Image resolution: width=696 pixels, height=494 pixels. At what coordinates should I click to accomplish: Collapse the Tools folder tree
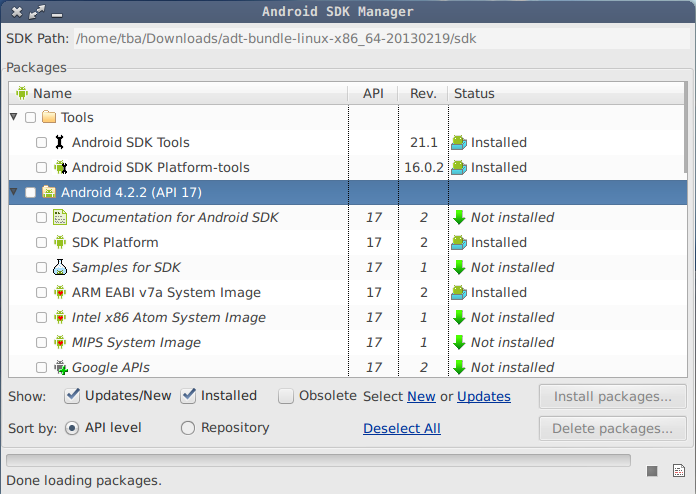point(14,117)
